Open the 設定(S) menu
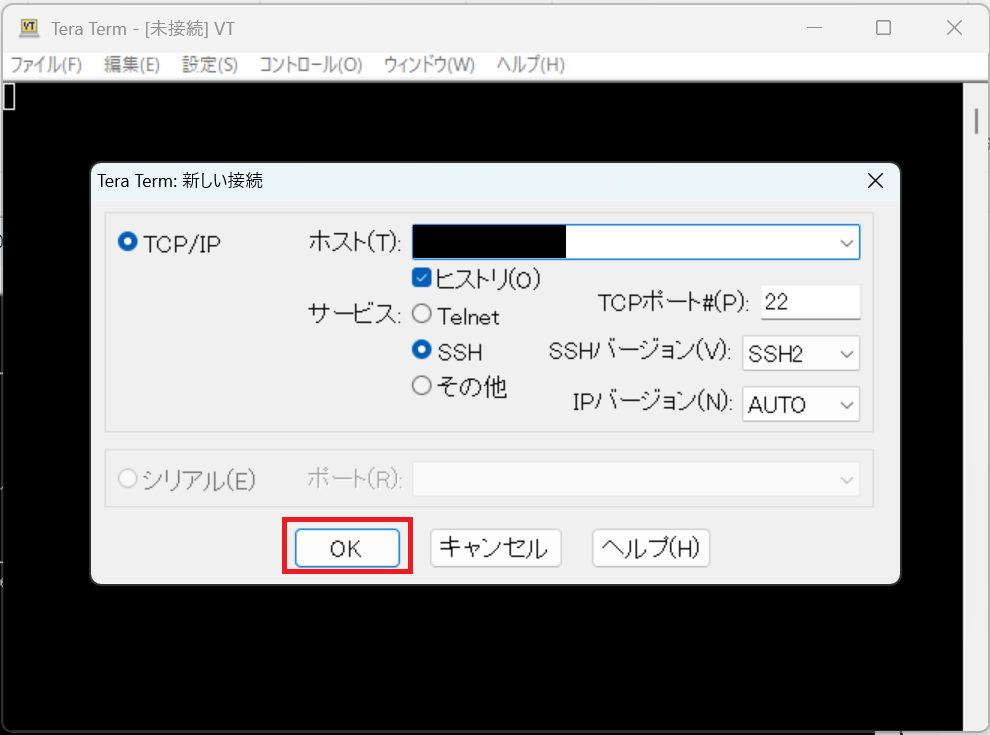The image size is (990, 735). pyautogui.click(x=210, y=65)
